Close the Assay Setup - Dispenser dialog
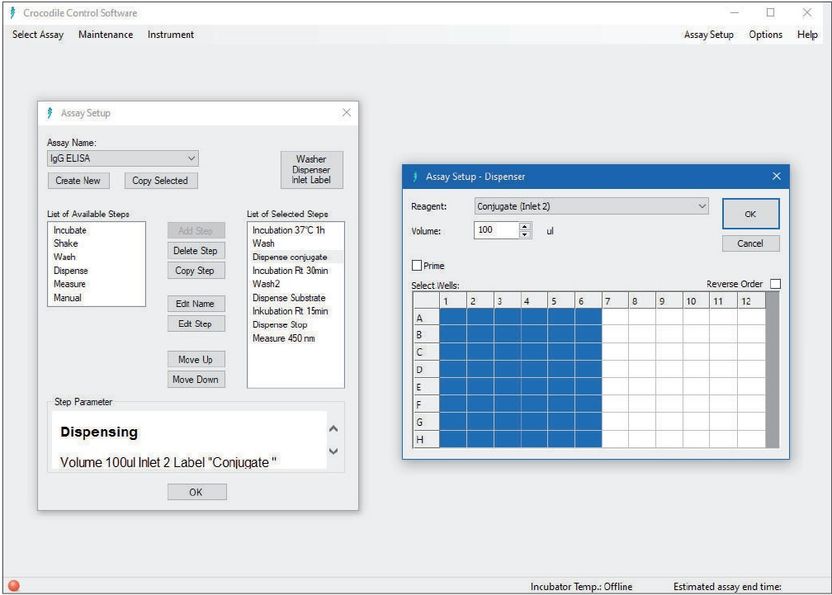 click(x=776, y=176)
